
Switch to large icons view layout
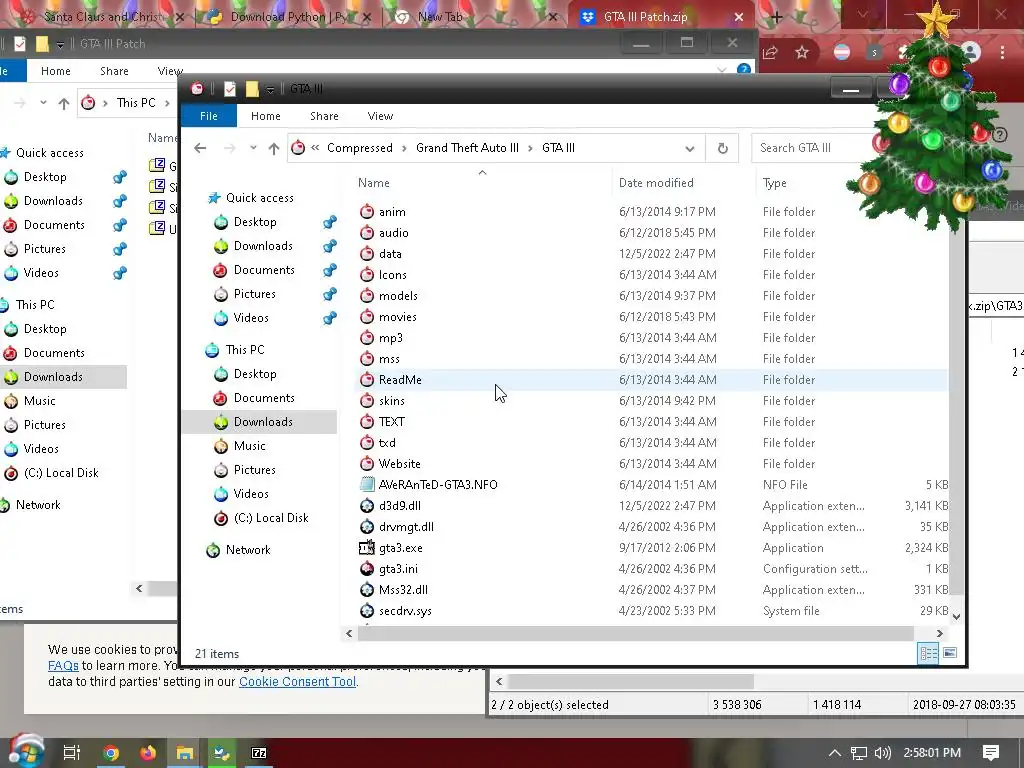click(950, 653)
